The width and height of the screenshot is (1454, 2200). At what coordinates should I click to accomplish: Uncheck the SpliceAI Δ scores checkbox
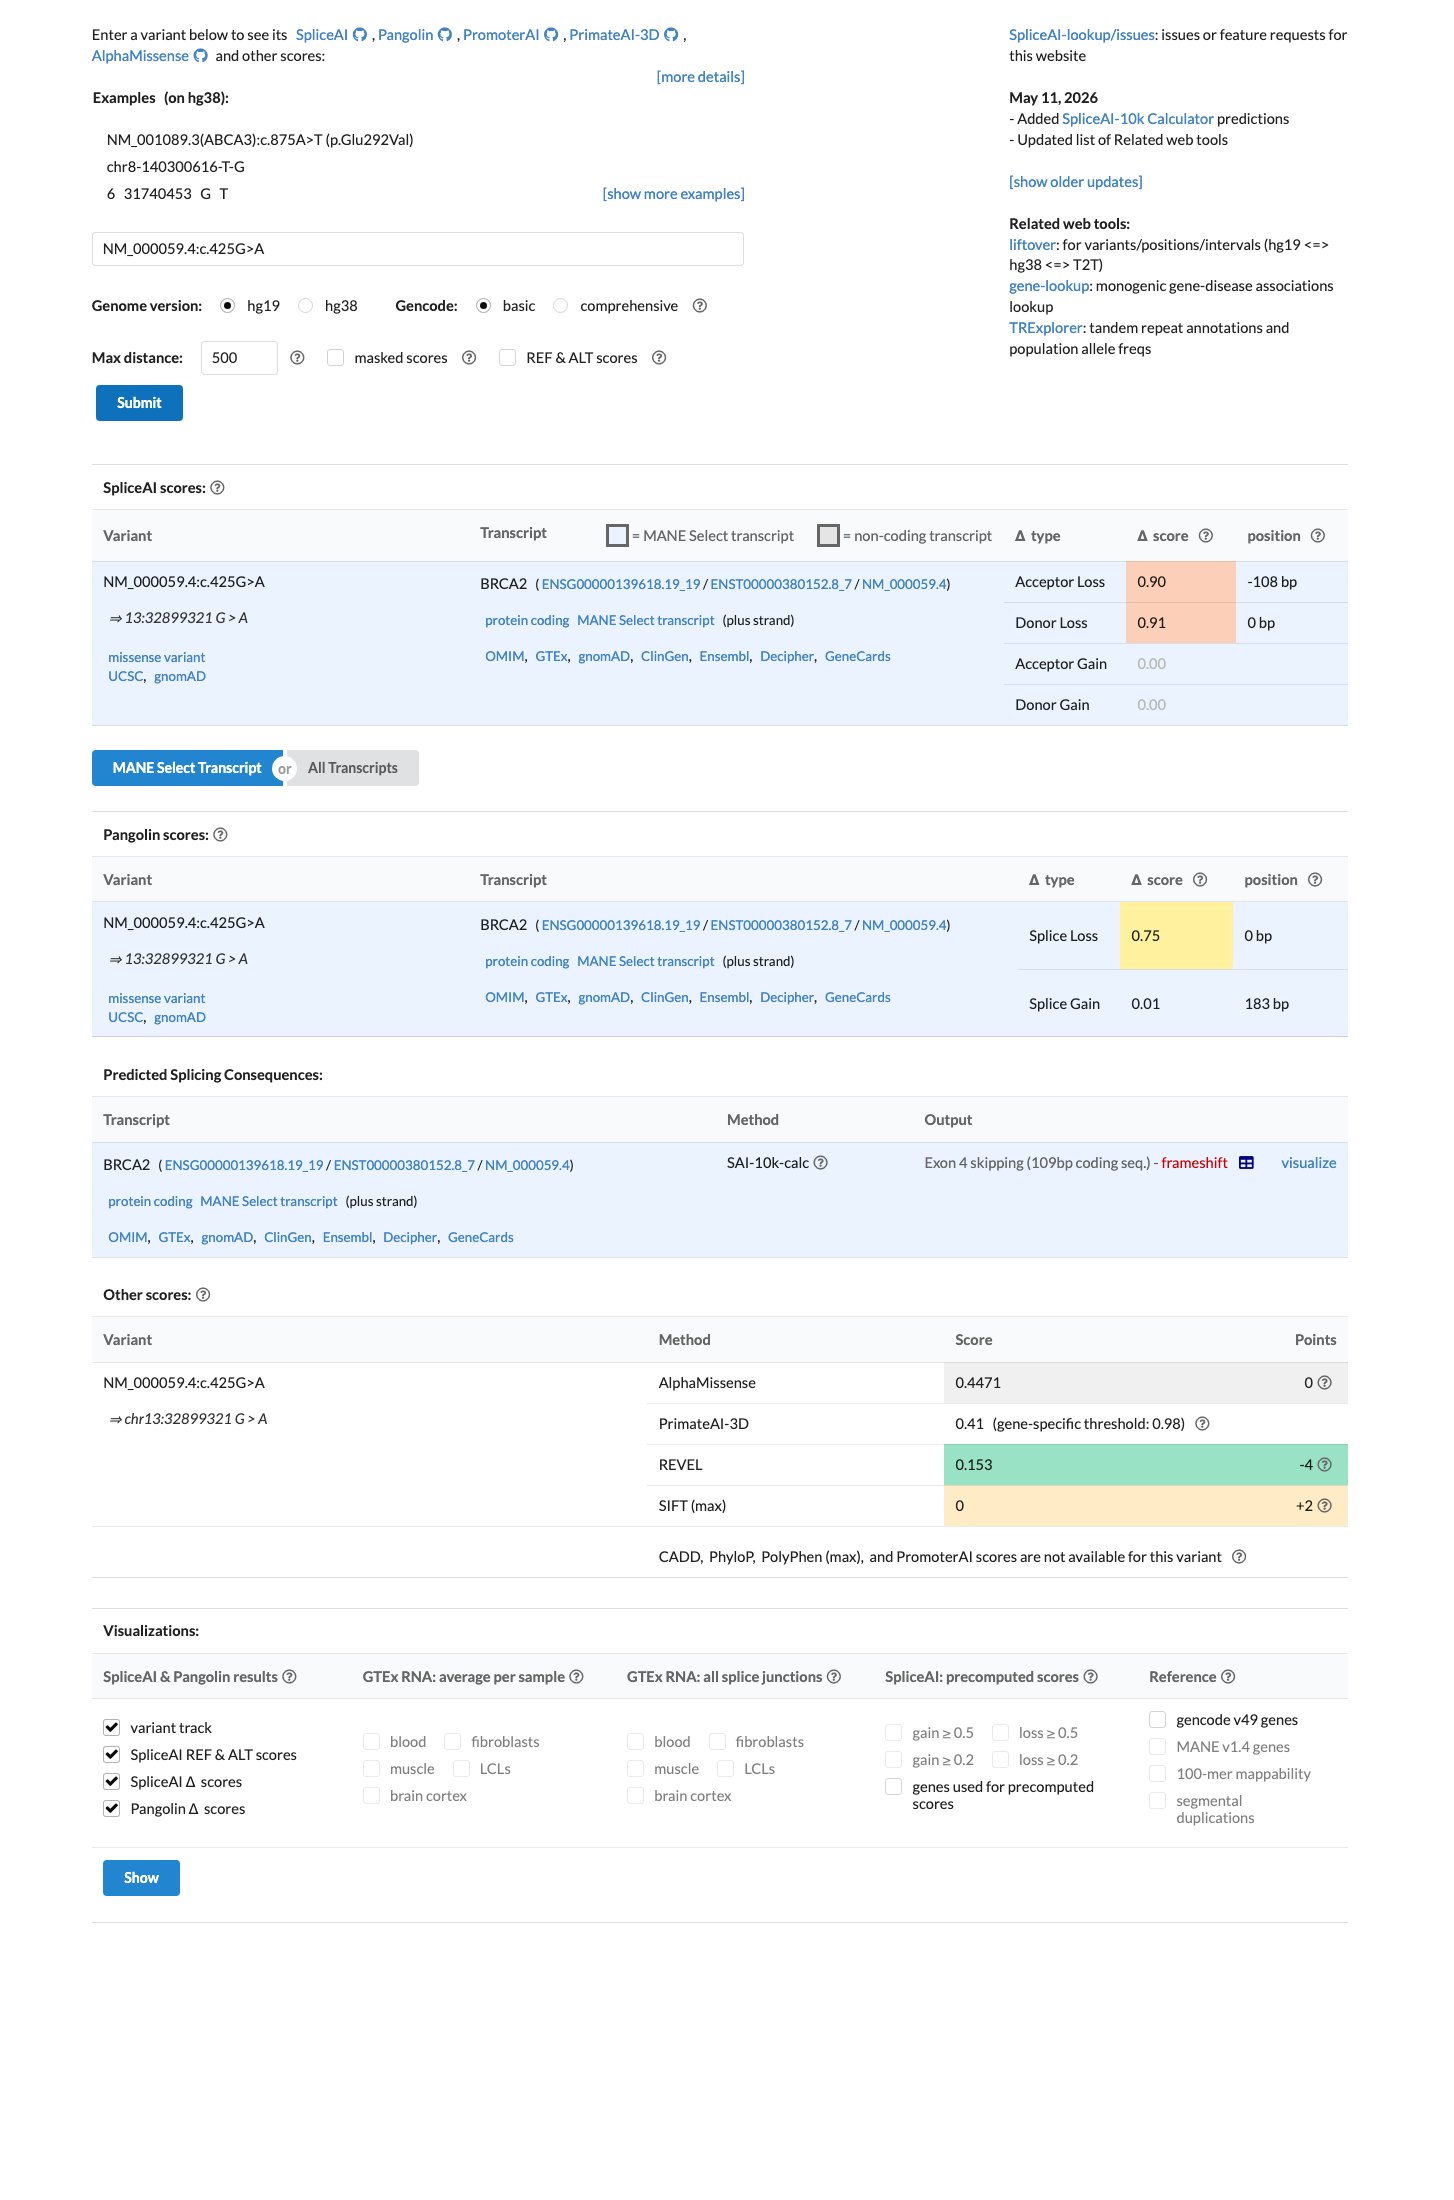(112, 1781)
